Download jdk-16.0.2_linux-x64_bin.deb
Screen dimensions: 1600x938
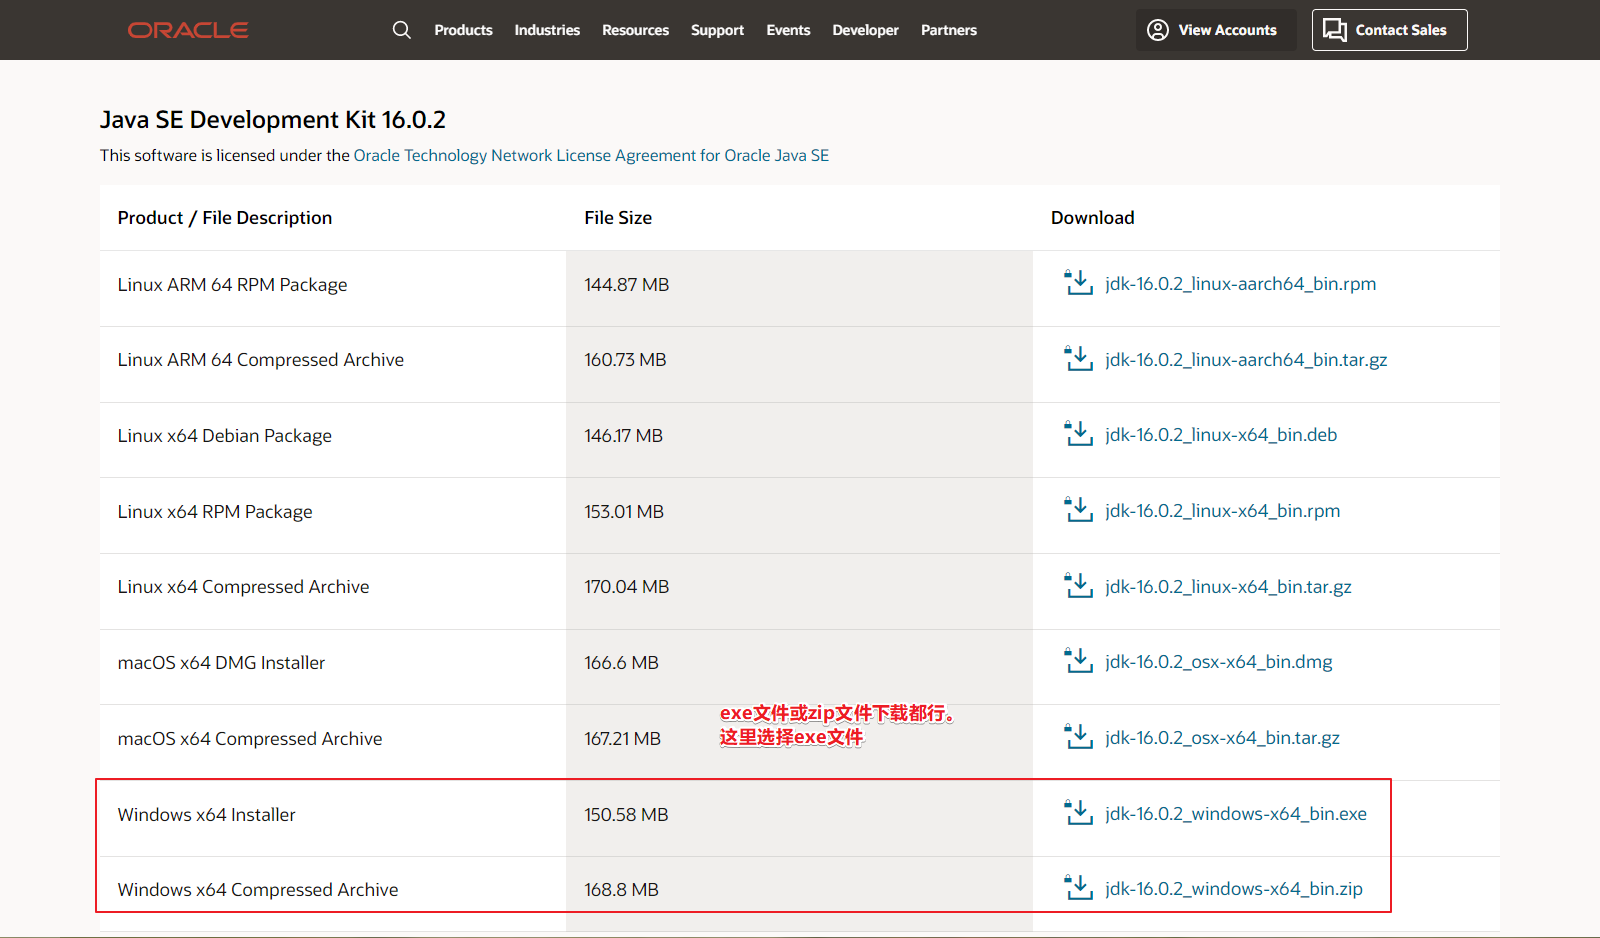coord(1221,435)
